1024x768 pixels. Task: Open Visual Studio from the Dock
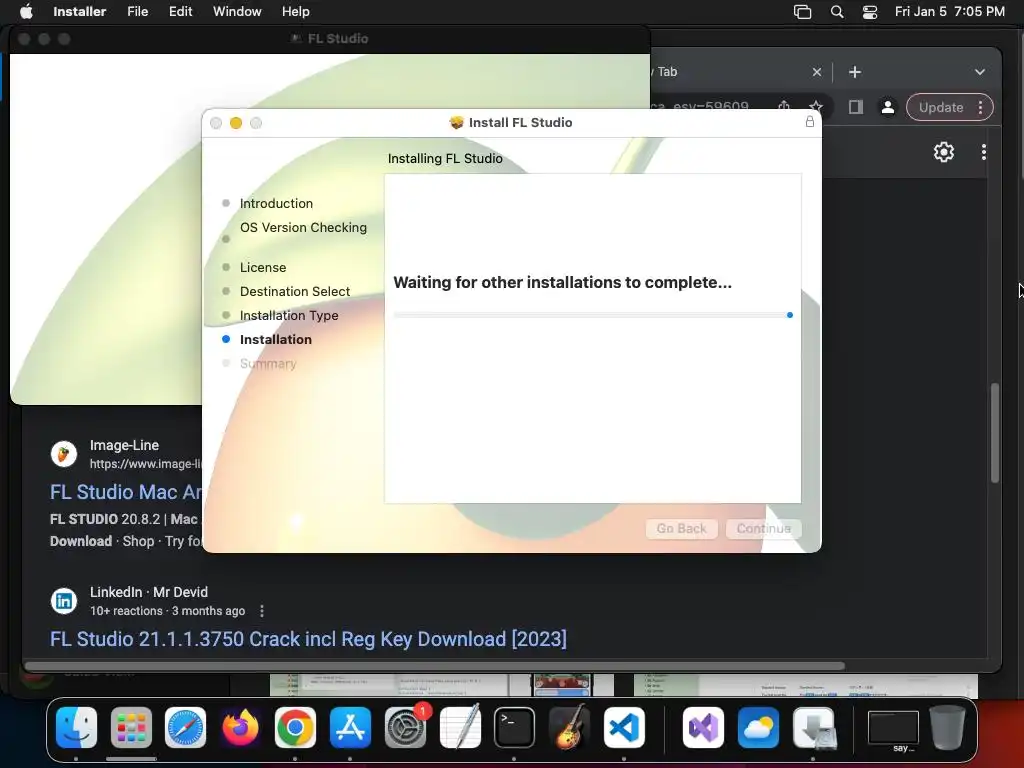click(x=703, y=727)
